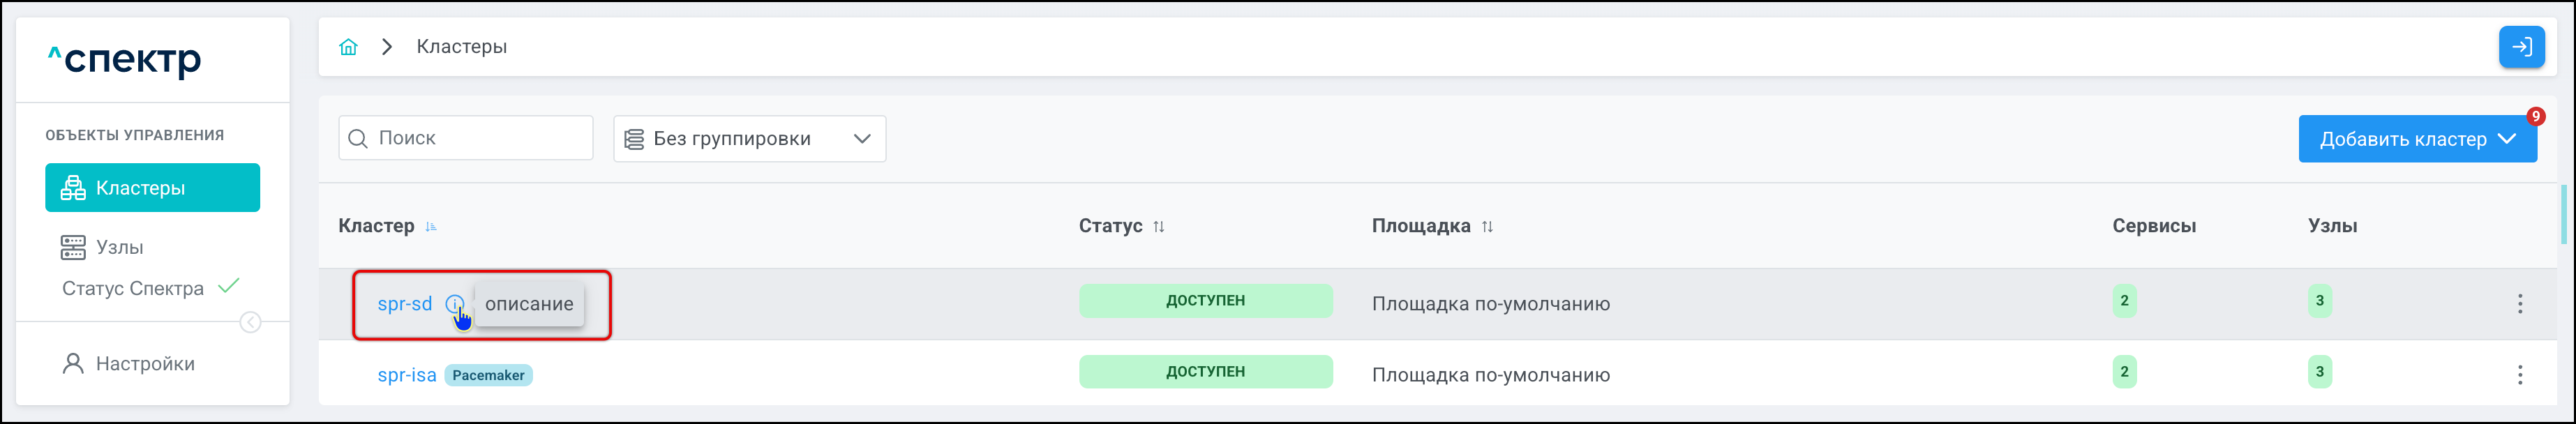Sort the table by Площадка column

(1487, 227)
